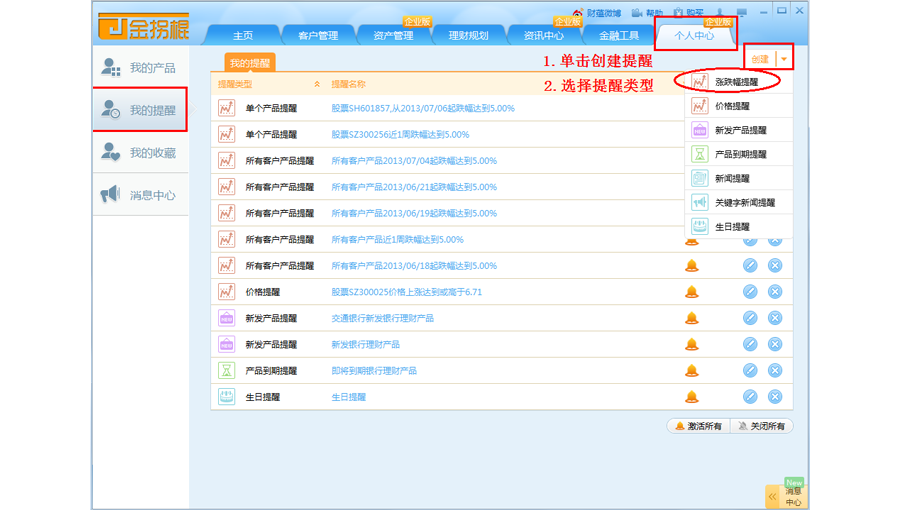Select 关键字新闻提醒 from the create menu

[x=744, y=203]
